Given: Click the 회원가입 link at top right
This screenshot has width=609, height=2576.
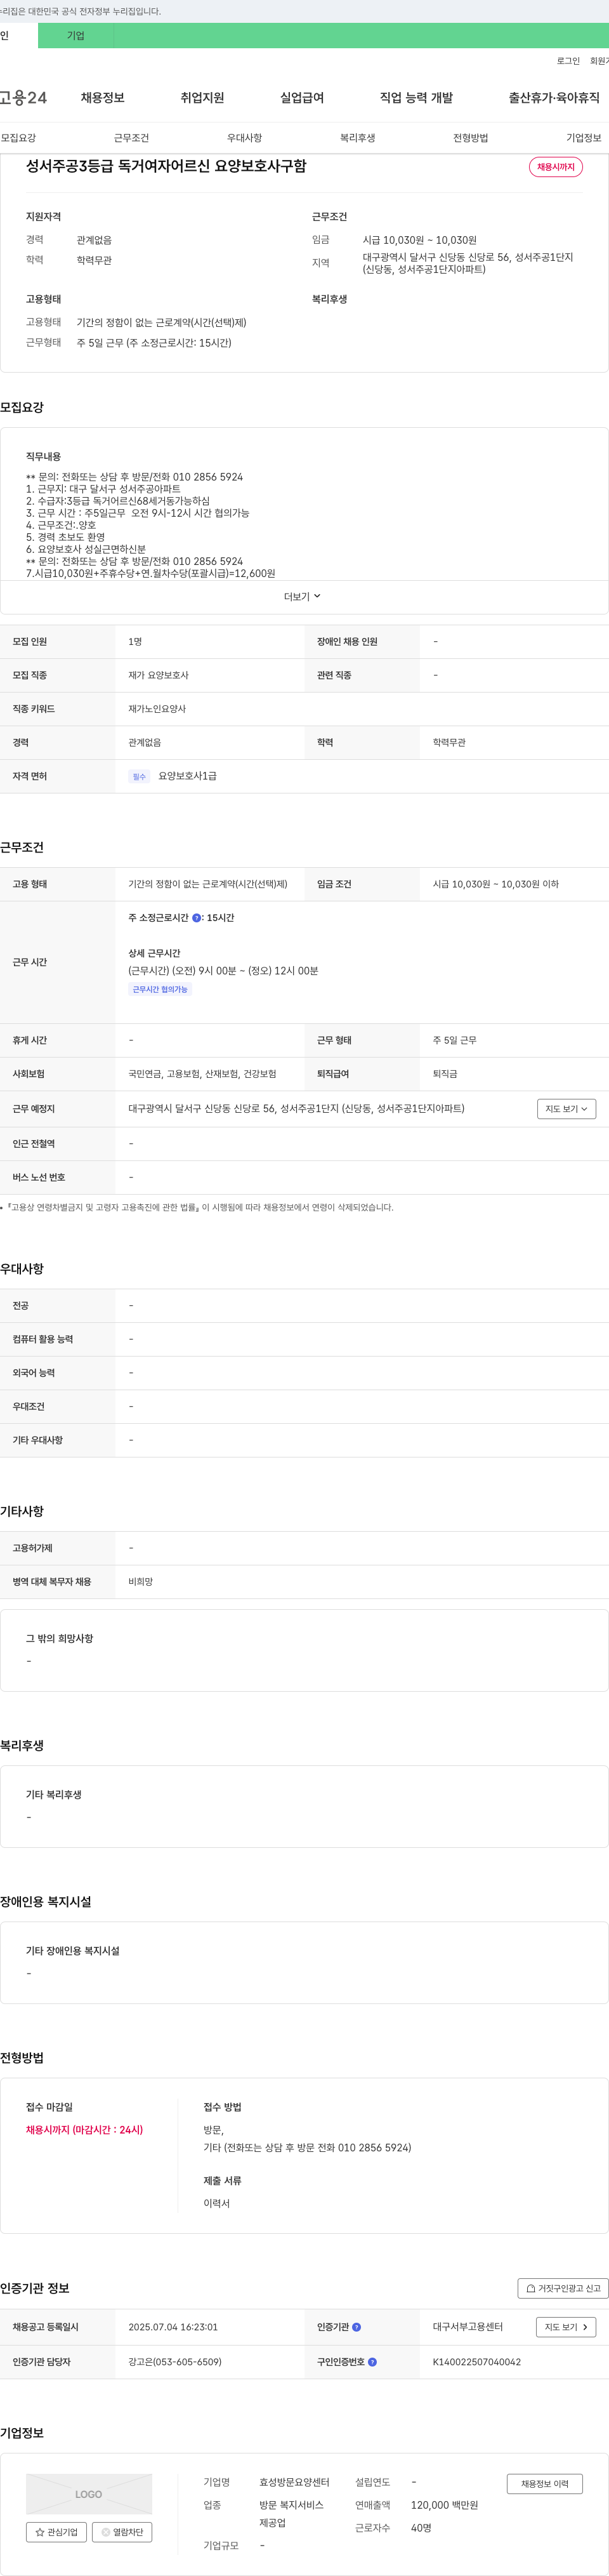Looking at the screenshot, I should (599, 61).
